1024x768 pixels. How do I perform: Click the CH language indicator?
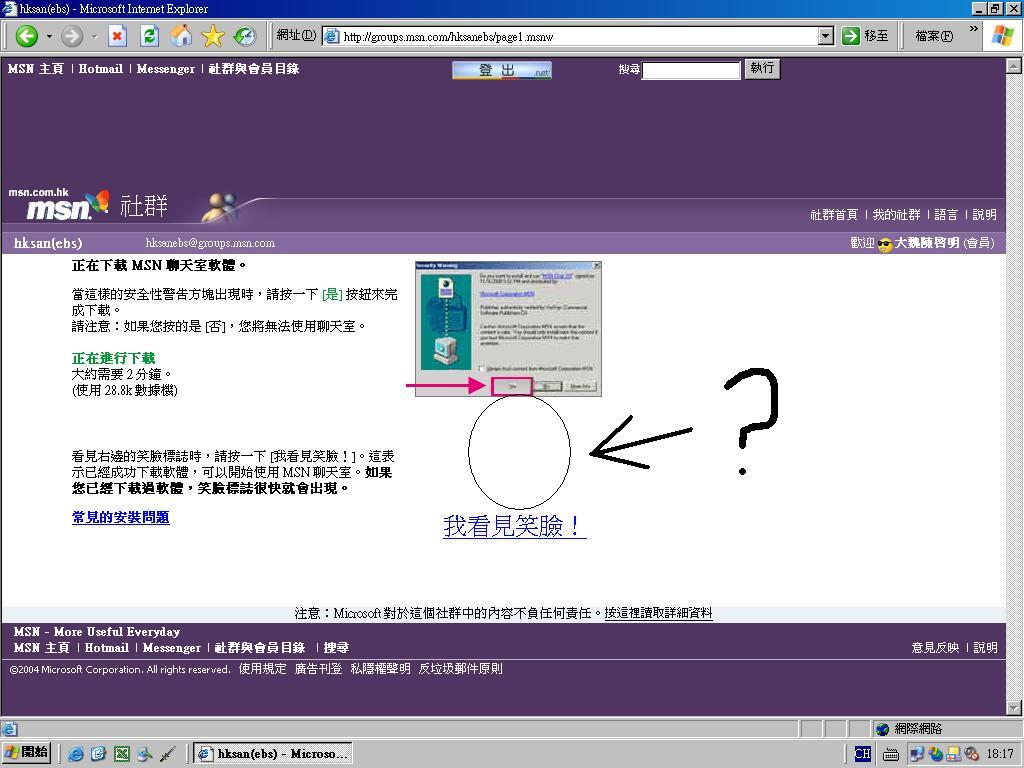863,754
